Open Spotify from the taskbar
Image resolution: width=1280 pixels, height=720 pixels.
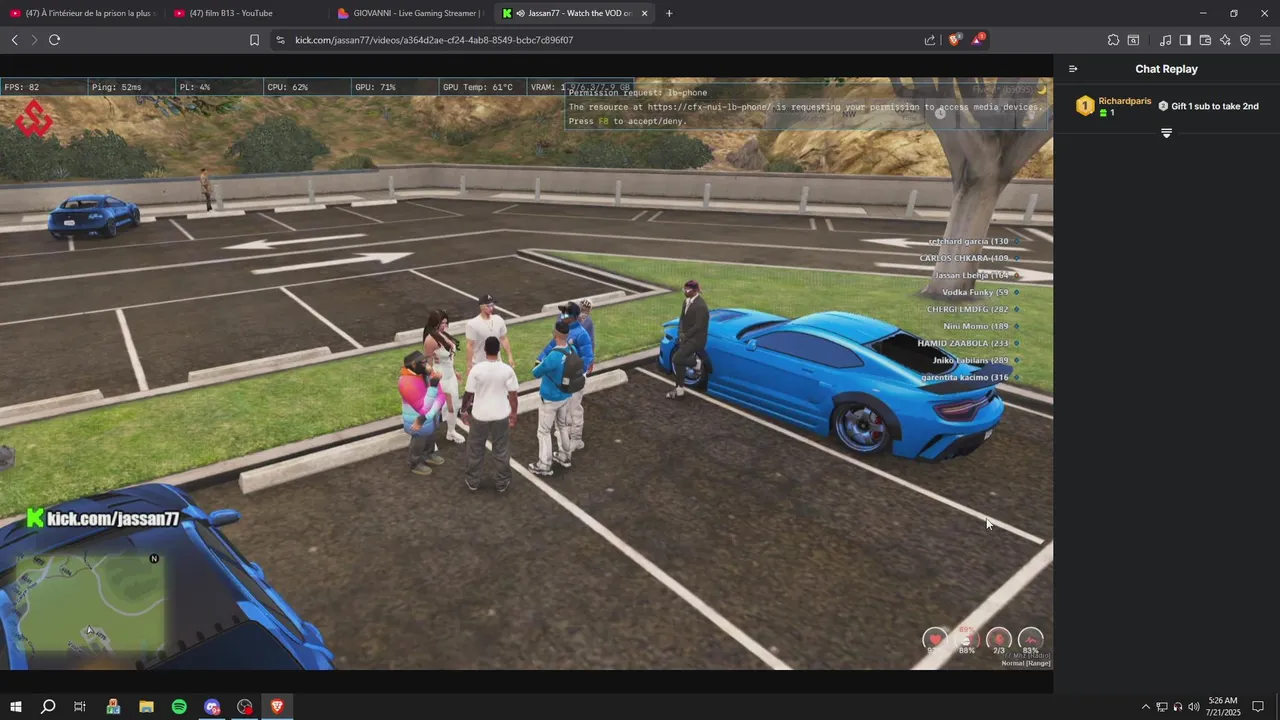click(x=179, y=707)
